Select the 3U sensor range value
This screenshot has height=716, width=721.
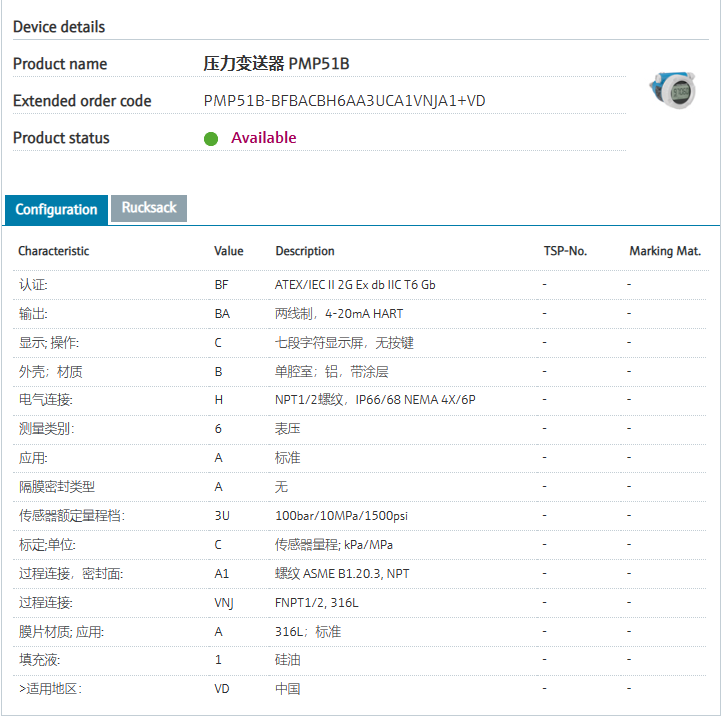coord(222,516)
